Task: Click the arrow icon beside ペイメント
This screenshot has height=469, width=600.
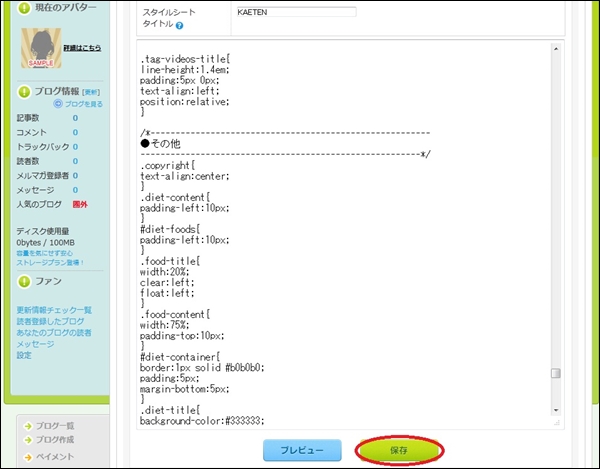Action: (x=28, y=457)
